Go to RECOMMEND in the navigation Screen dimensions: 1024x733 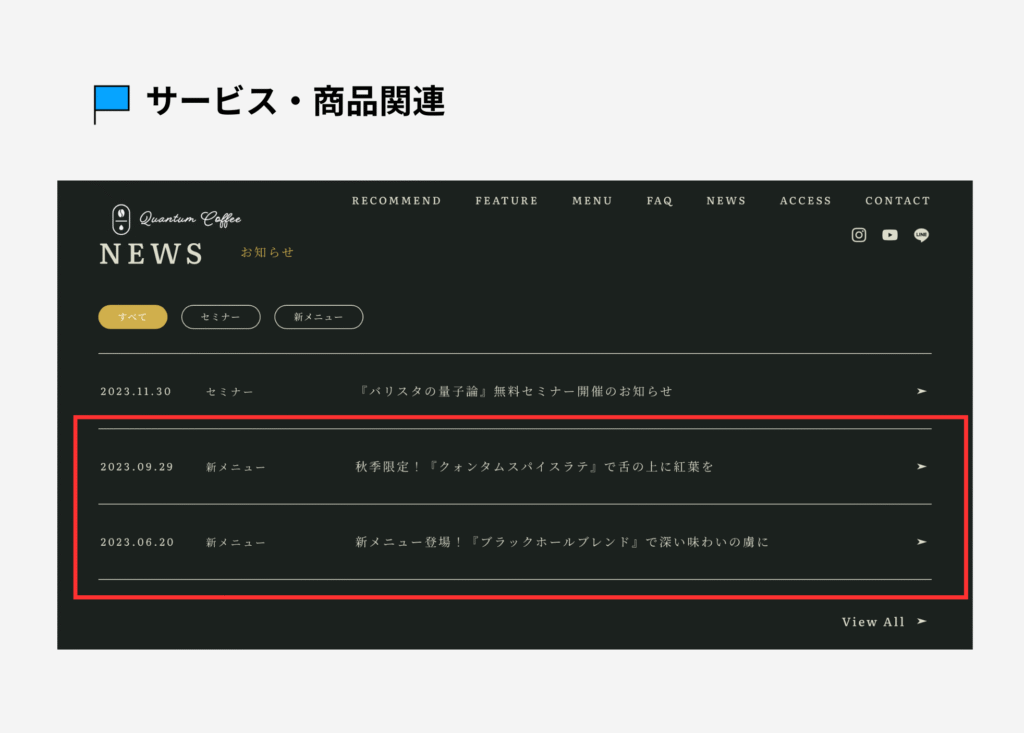[396, 201]
